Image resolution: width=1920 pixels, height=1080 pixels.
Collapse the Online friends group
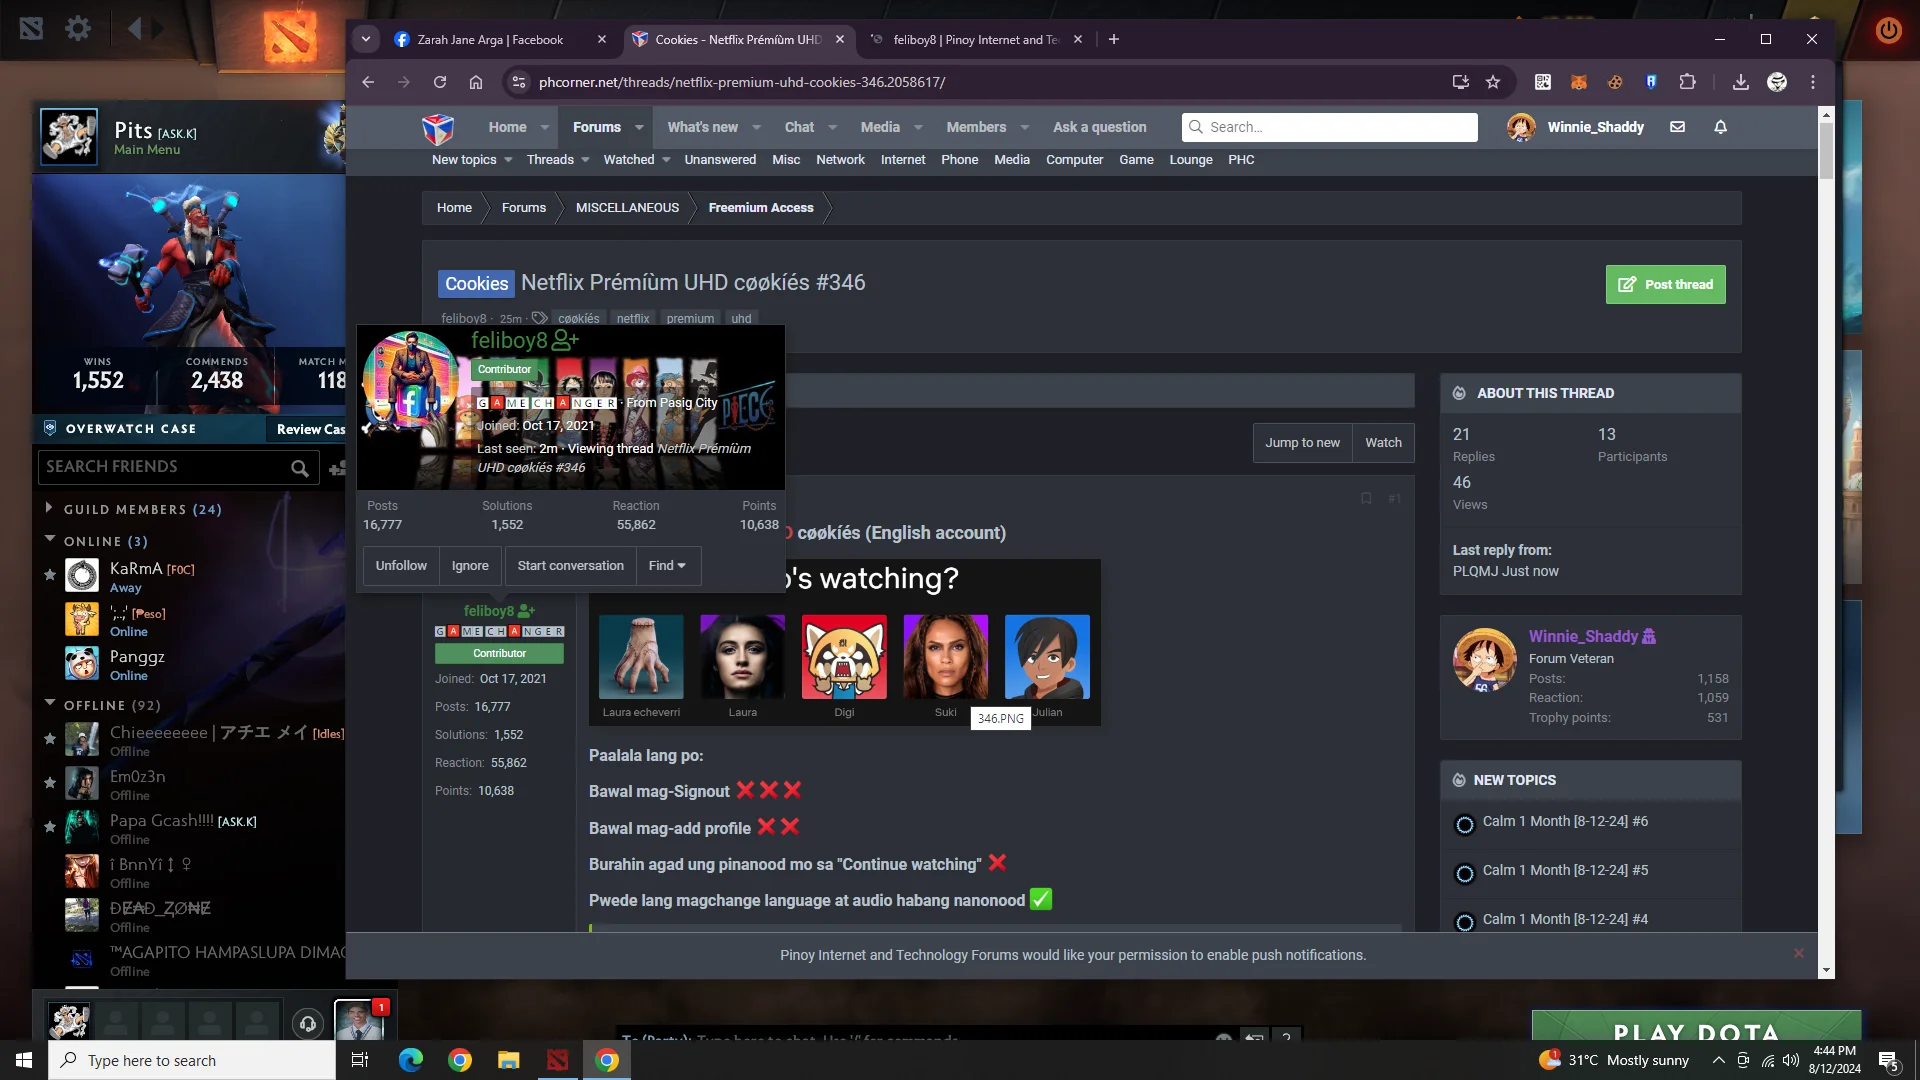pyautogui.click(x=50, y=540)
